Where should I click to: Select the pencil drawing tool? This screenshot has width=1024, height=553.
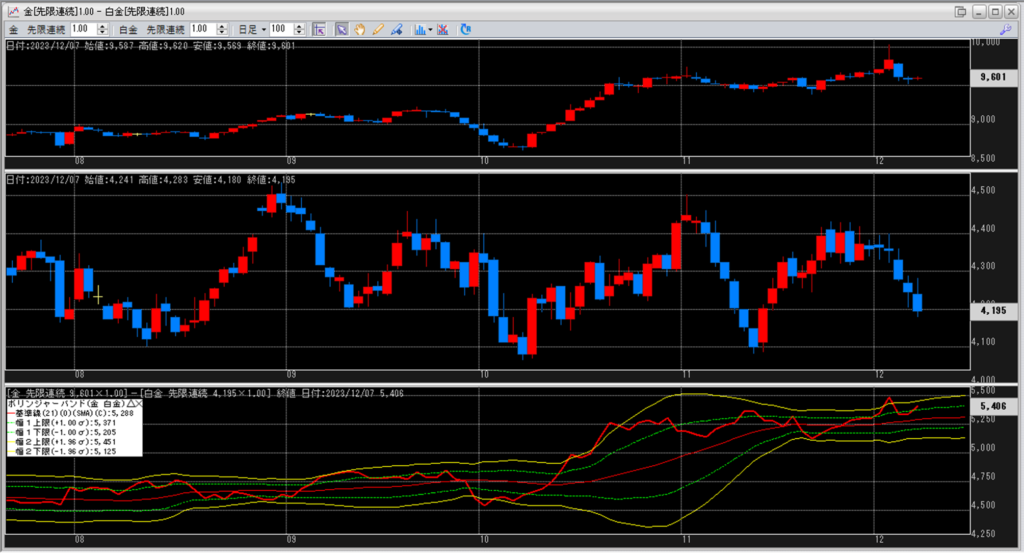[x=378, y=29]
